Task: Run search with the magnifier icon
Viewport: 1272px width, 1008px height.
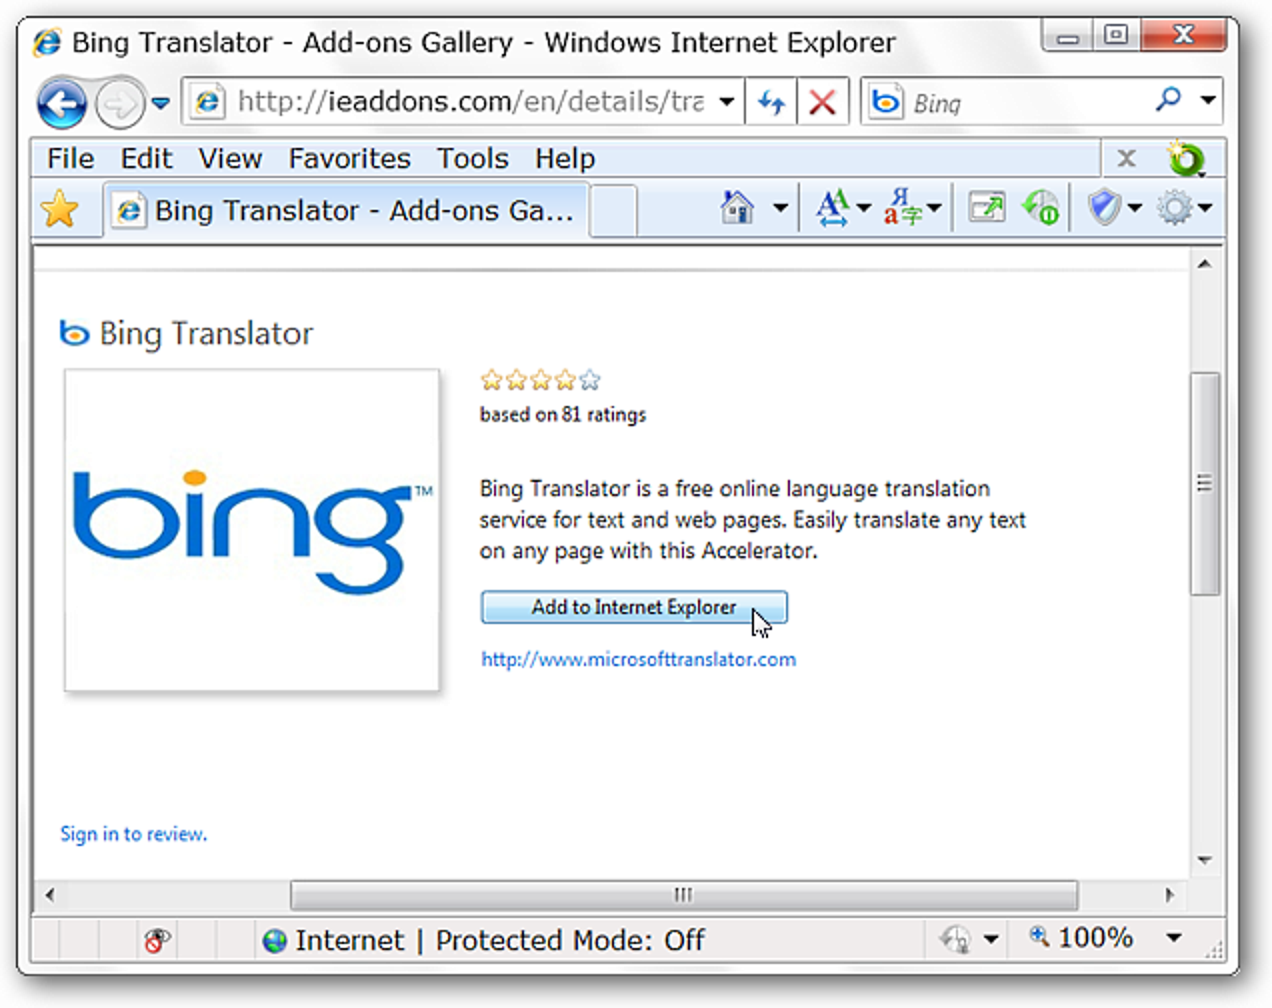Action: point(1168,99)
